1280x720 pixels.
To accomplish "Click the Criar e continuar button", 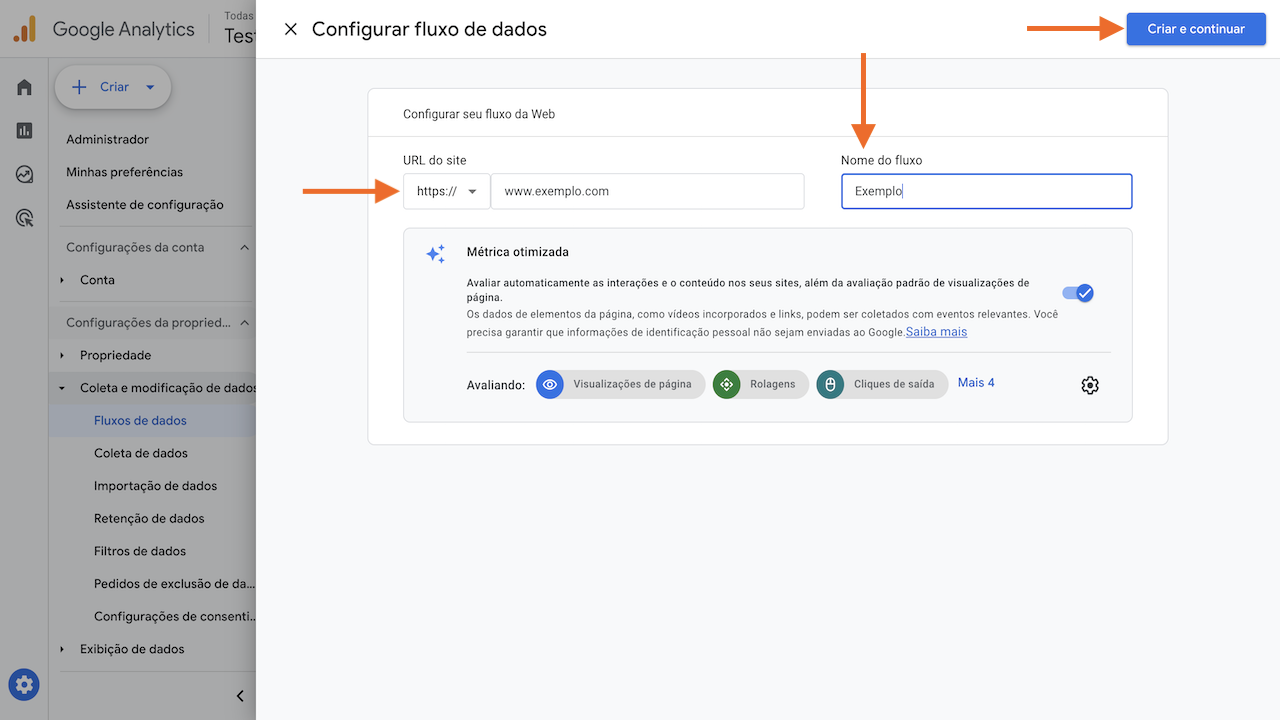I will 1196,29.
